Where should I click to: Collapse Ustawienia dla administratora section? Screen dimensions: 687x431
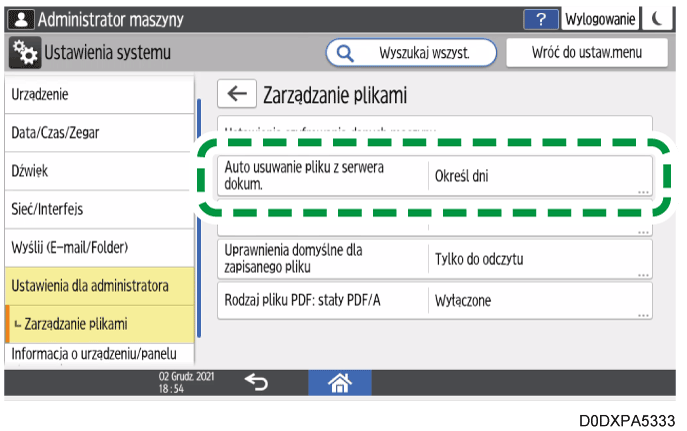(x=97, y=287)
